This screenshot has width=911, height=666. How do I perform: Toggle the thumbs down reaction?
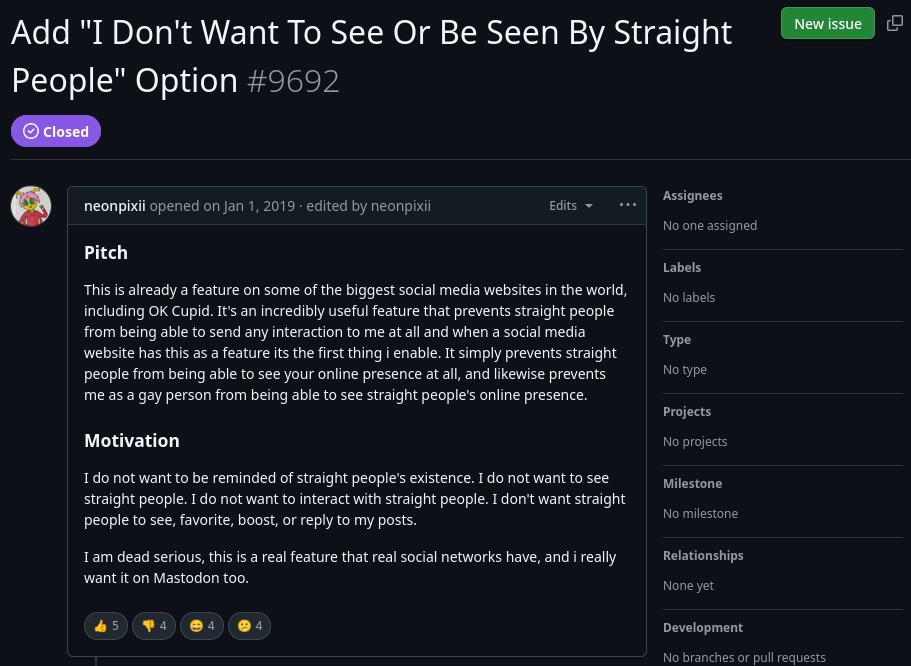154,626
